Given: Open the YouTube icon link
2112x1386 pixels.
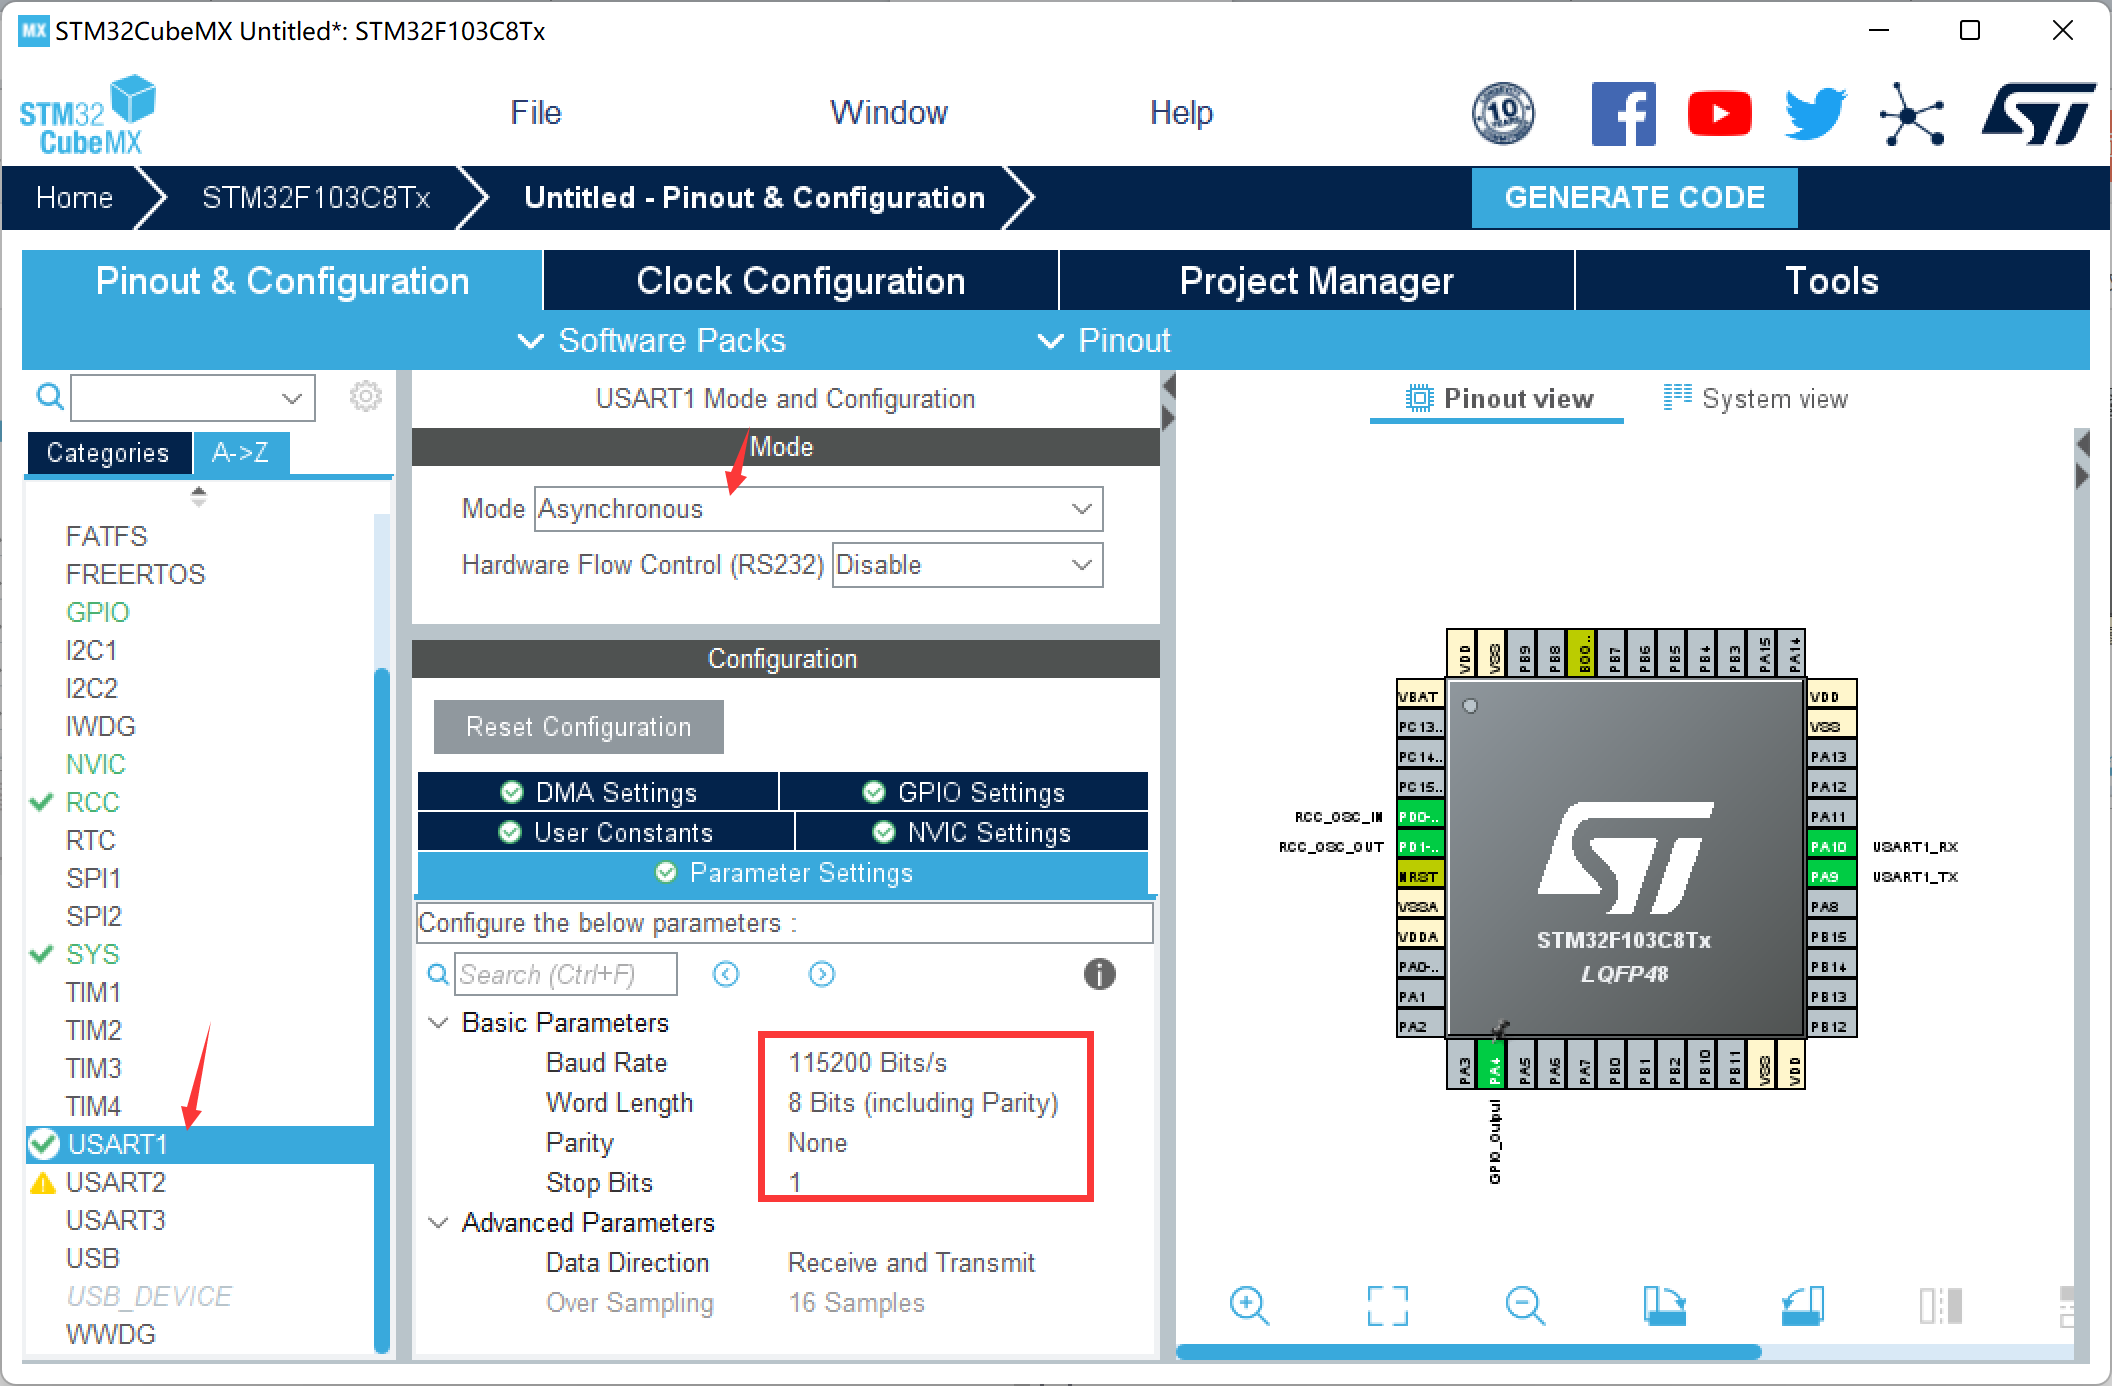Looking at the screenshot, I should (x=1719, y=114).
